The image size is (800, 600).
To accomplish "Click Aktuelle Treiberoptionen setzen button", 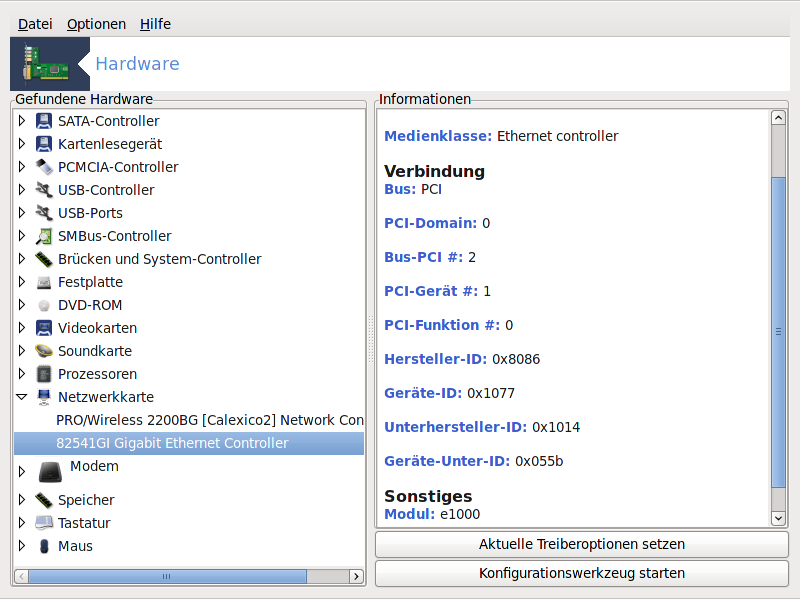I will click(582, 544).
